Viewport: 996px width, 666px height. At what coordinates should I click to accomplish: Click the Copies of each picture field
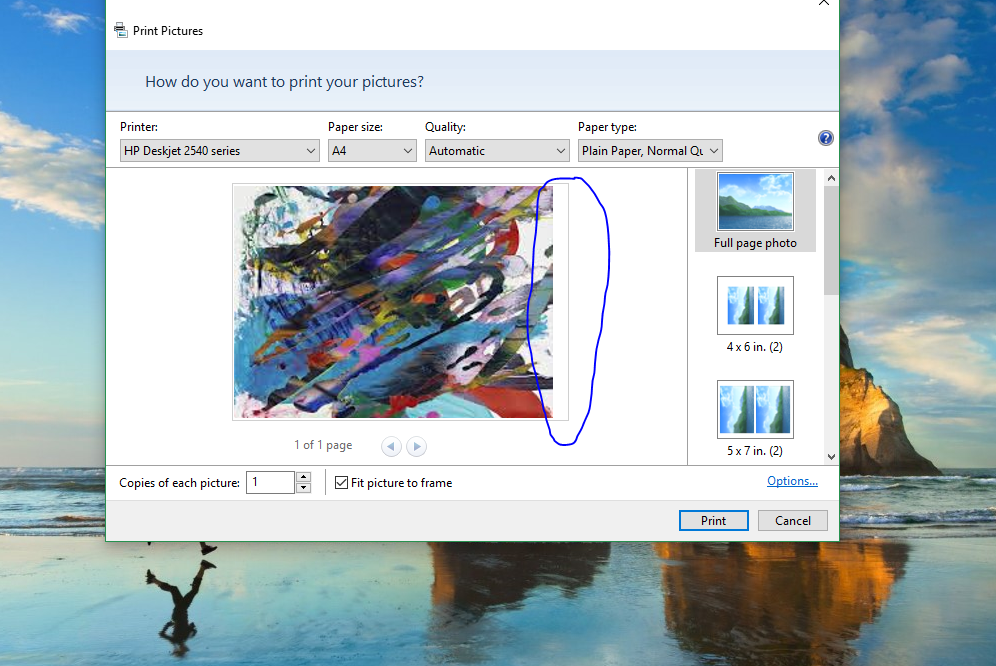coord(270,482)
